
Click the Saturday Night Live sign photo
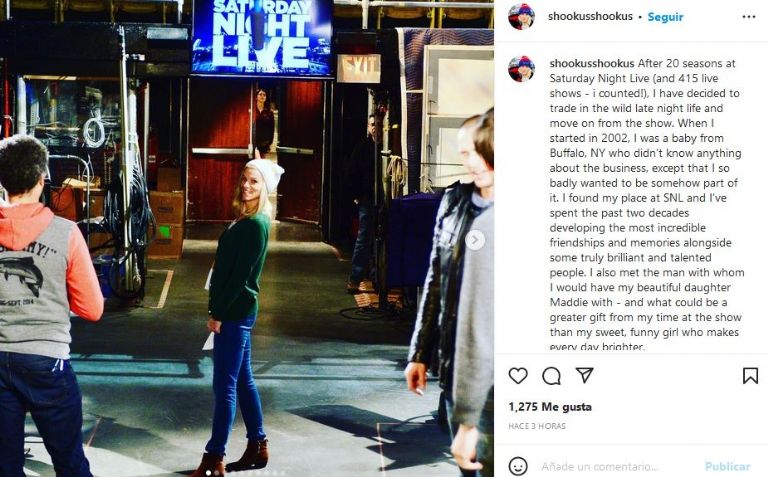tap(263, 37)
